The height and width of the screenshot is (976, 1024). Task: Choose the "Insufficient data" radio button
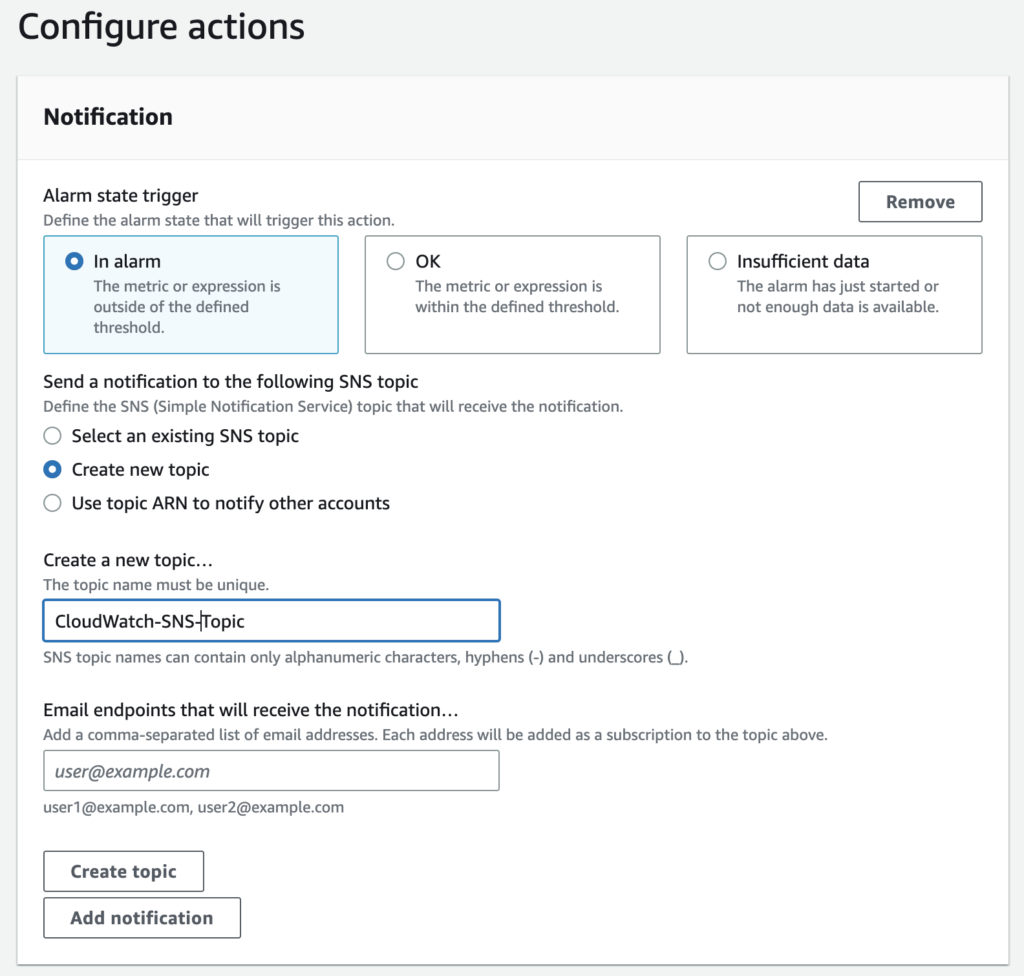717,261
